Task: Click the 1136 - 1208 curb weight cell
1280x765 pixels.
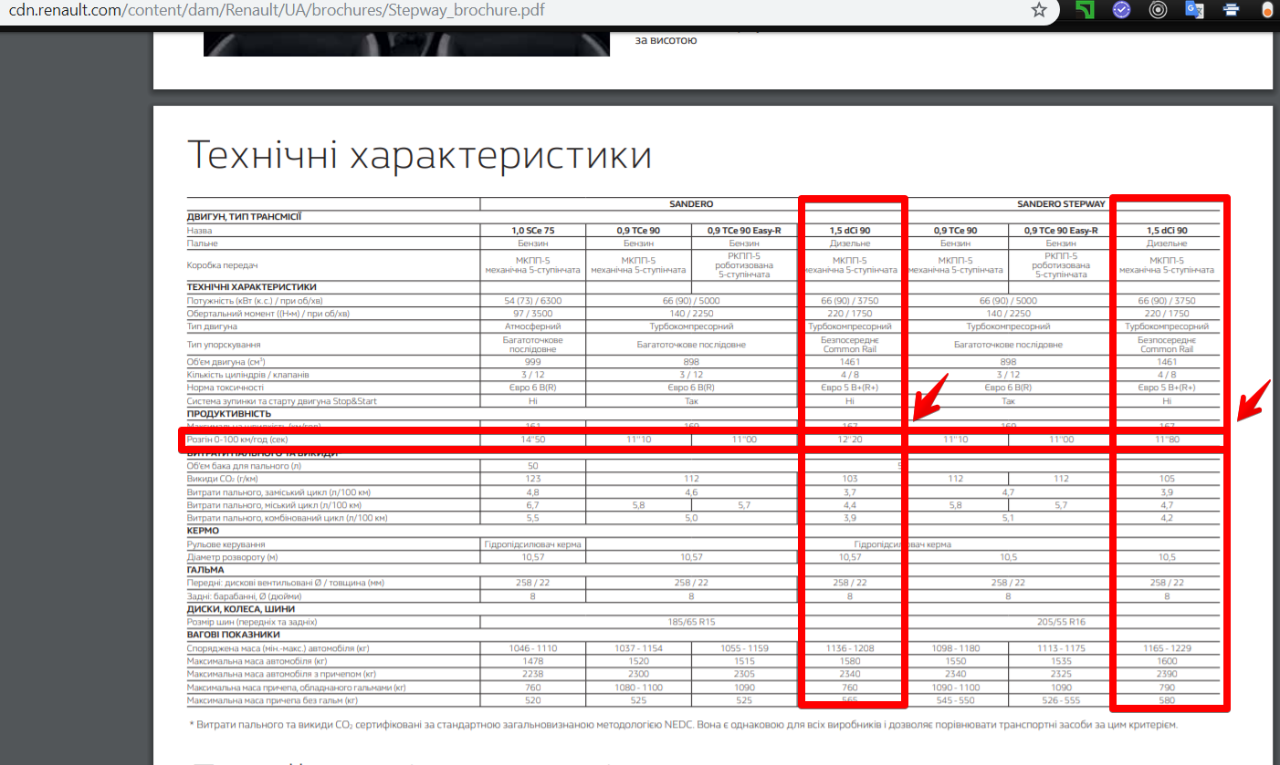Action: 850,648
